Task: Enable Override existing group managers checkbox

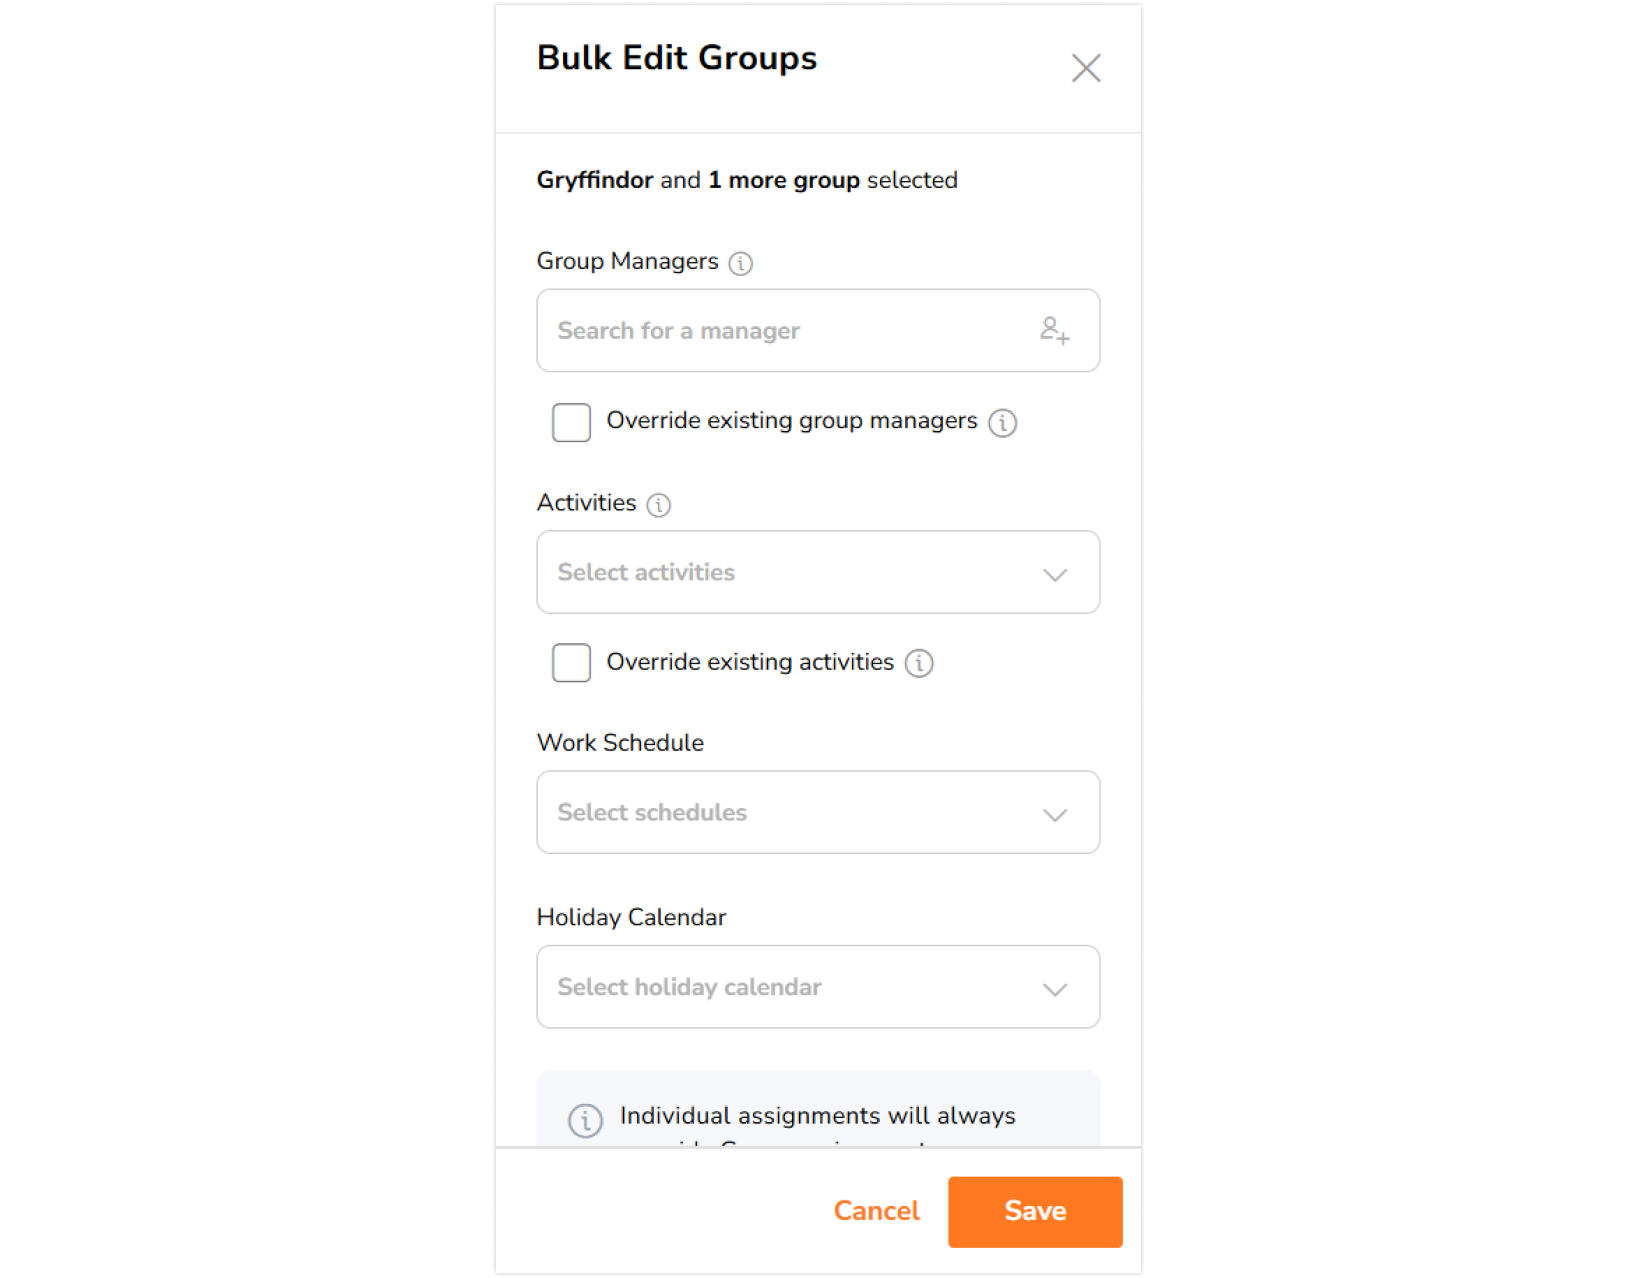Action: (x=571, y=422)
